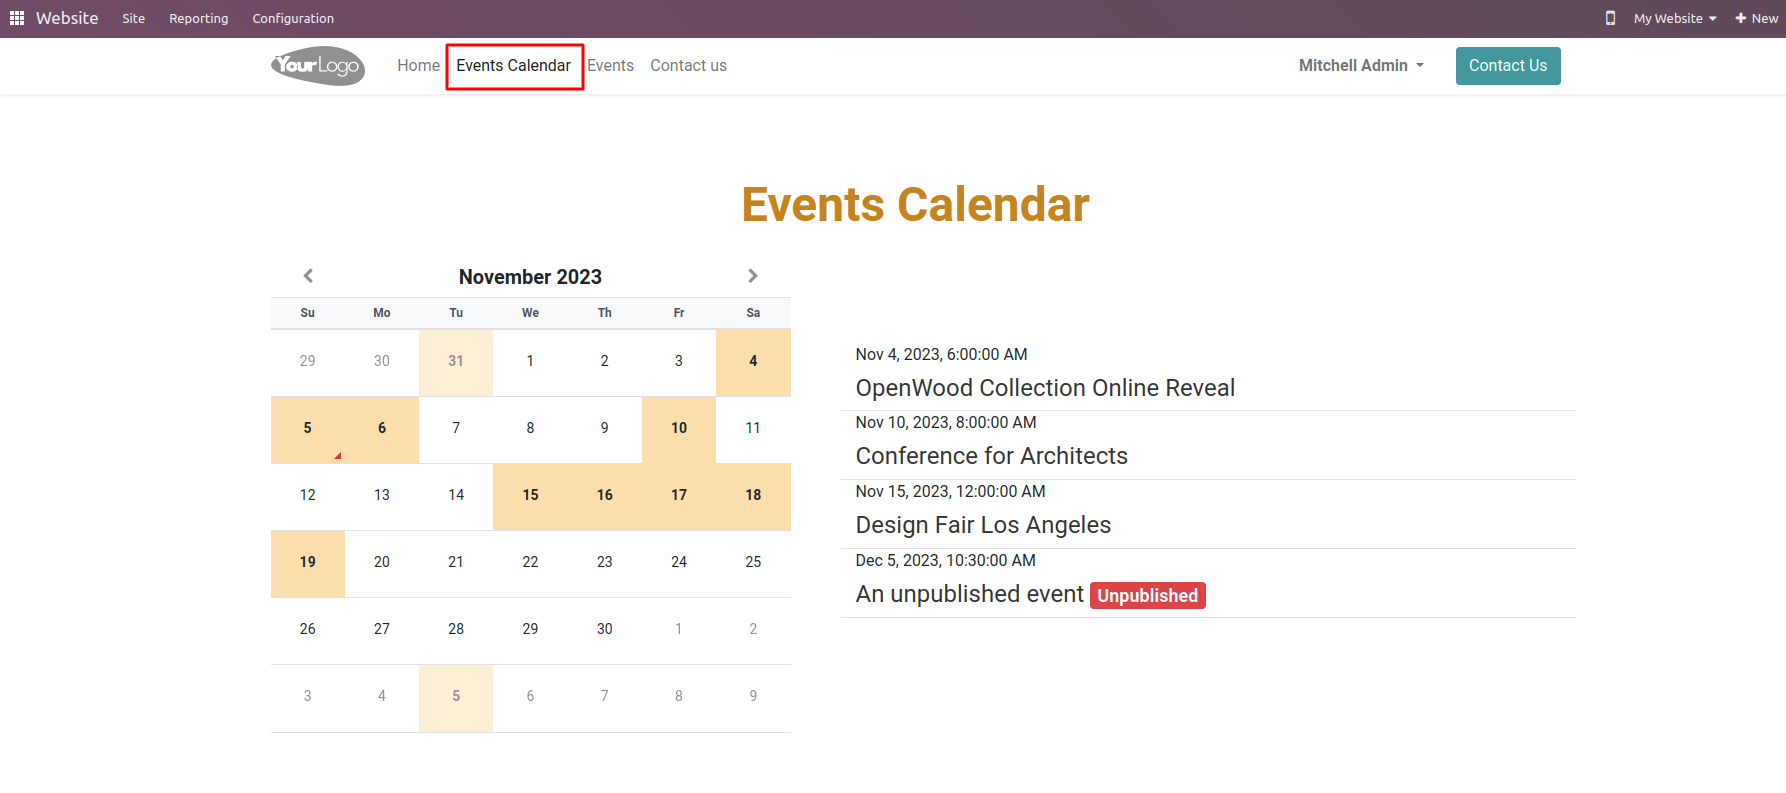
Task: Expand the My Website dropdown
Action: tap(1675, 18)
